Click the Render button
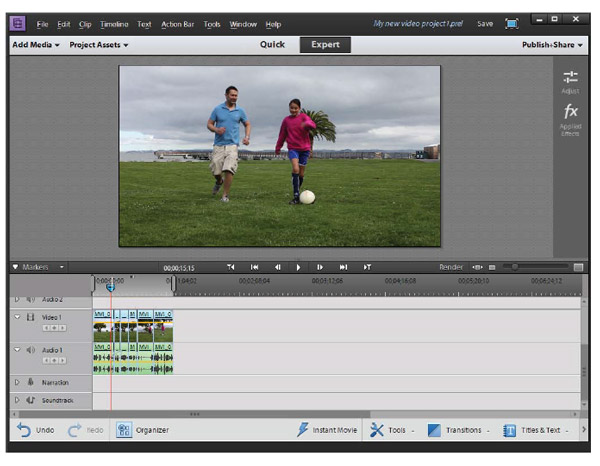The height and width of the screenshot is (466, 600). [451, 267]
